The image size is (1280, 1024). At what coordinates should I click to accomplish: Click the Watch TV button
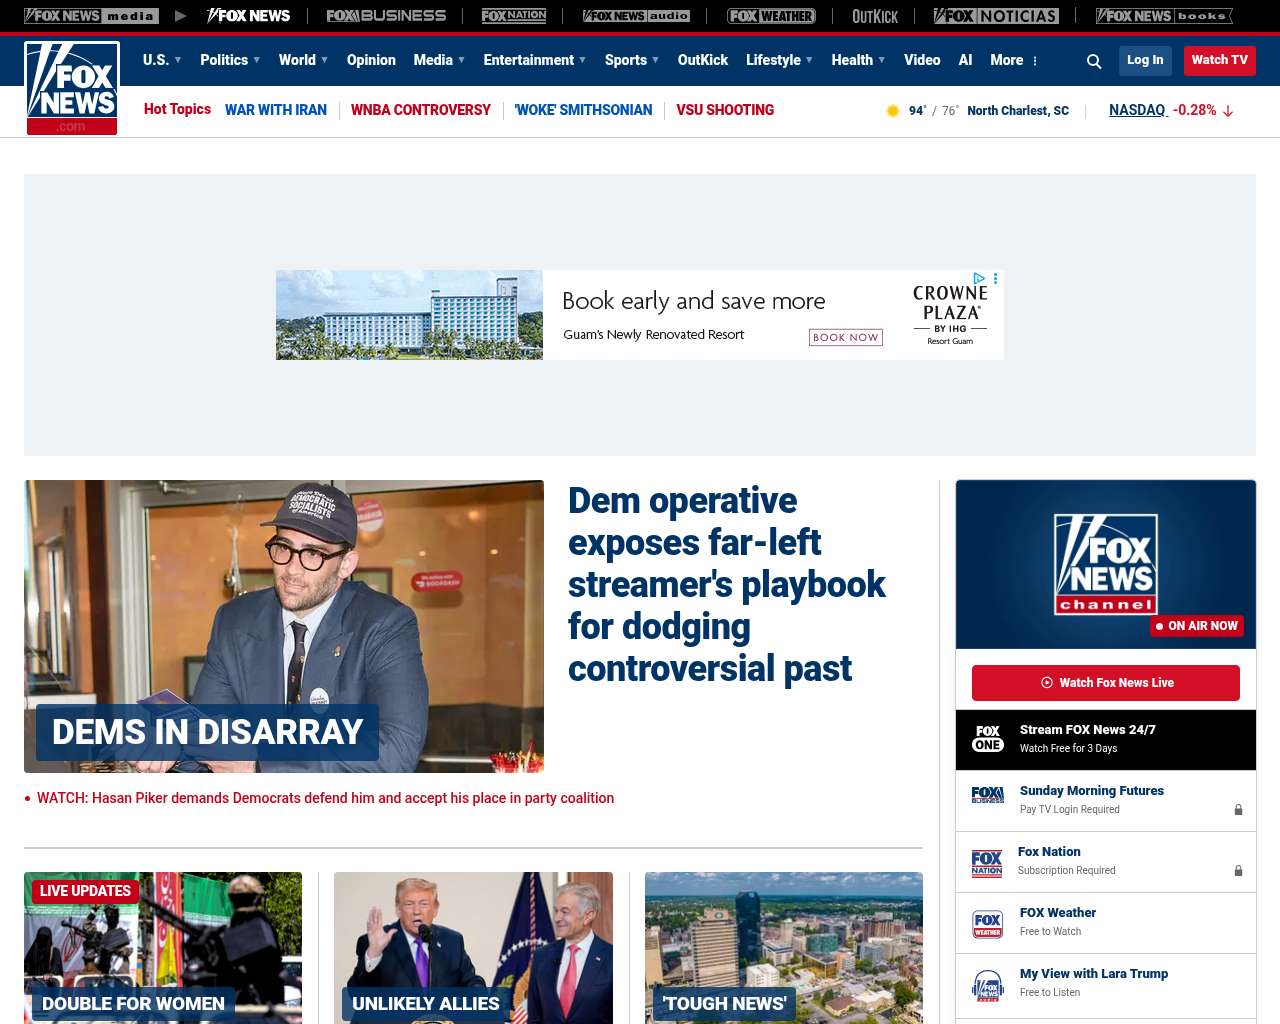point(1220,61)
